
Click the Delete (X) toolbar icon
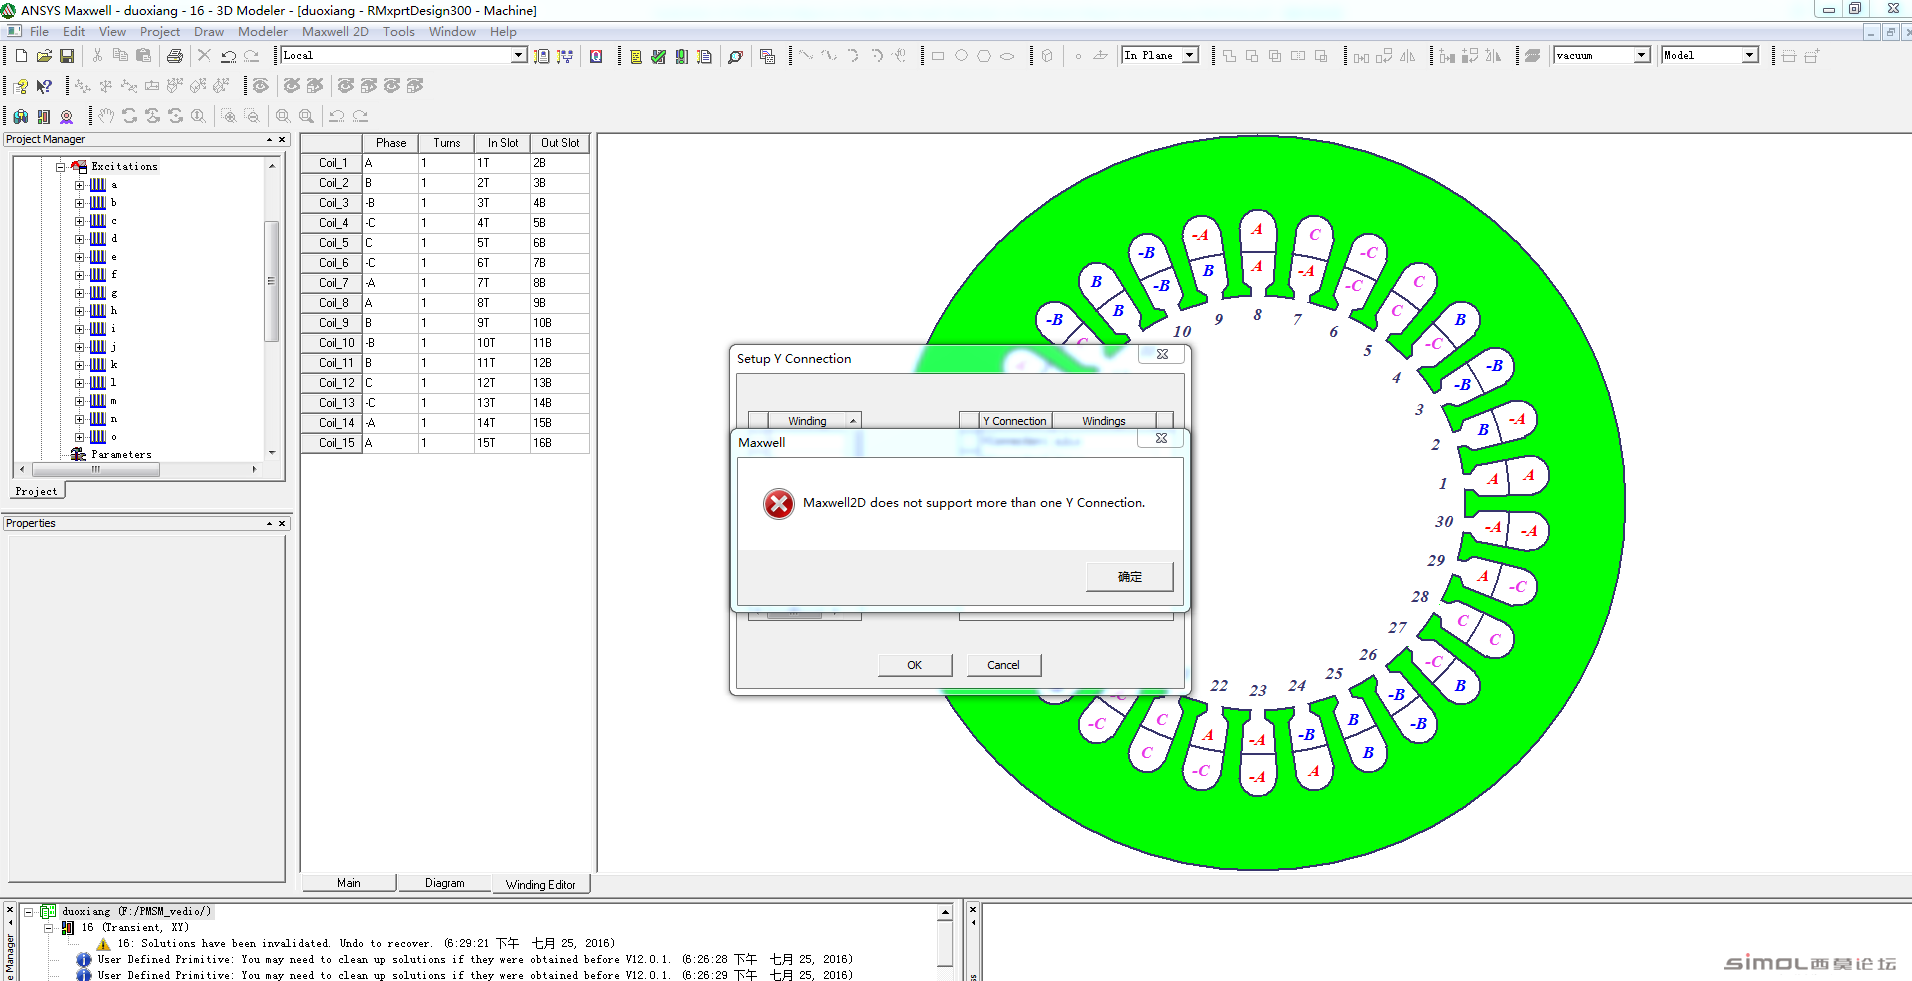[204, 56]
